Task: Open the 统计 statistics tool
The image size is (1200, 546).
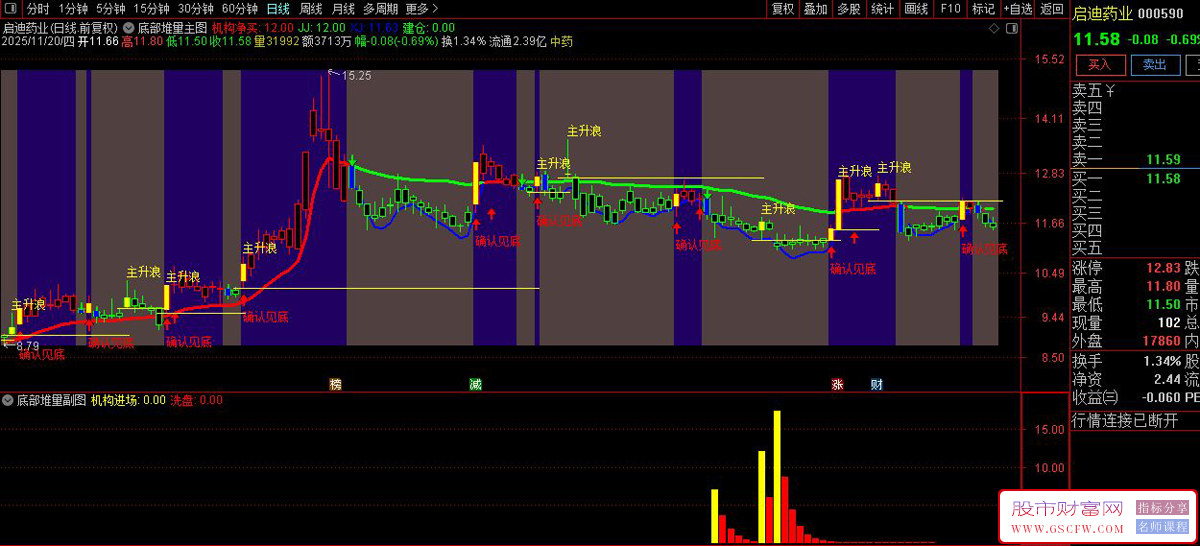Action: click(x=883, y=9)
